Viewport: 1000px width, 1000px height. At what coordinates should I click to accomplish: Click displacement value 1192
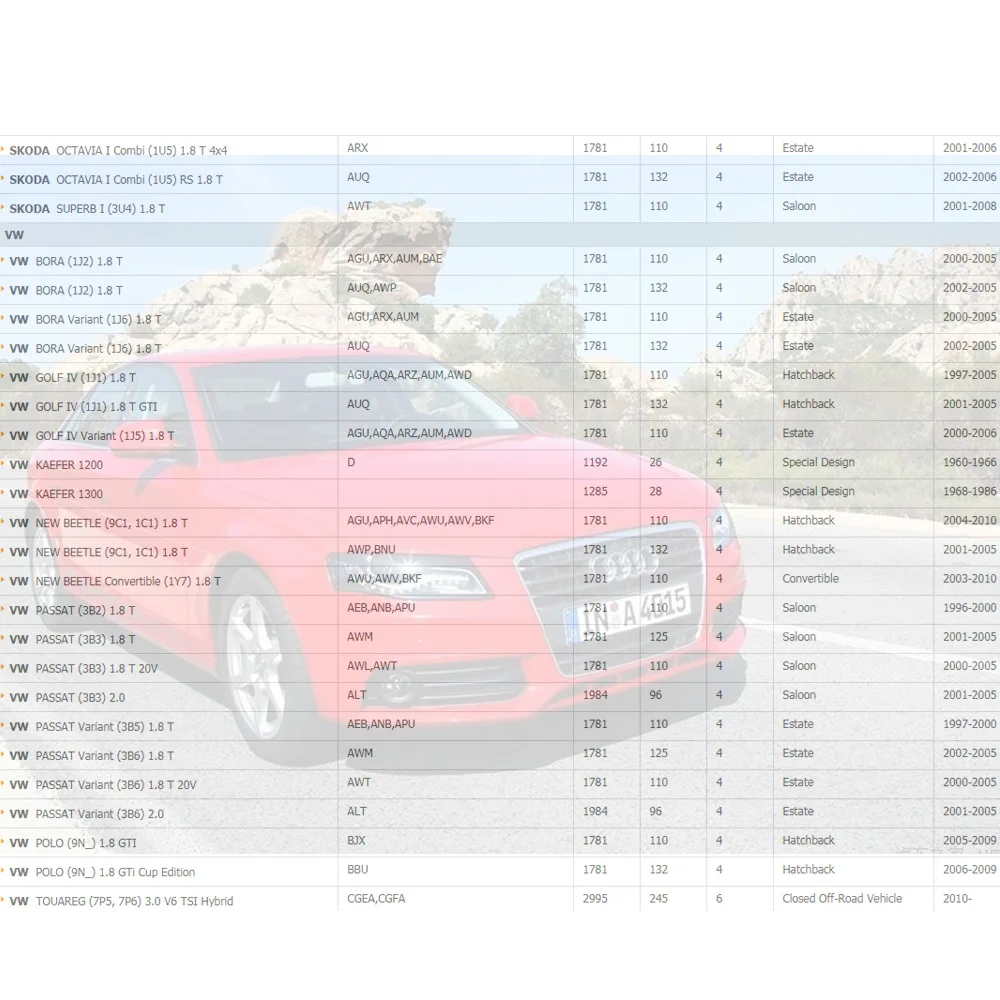tap(595, 462)
